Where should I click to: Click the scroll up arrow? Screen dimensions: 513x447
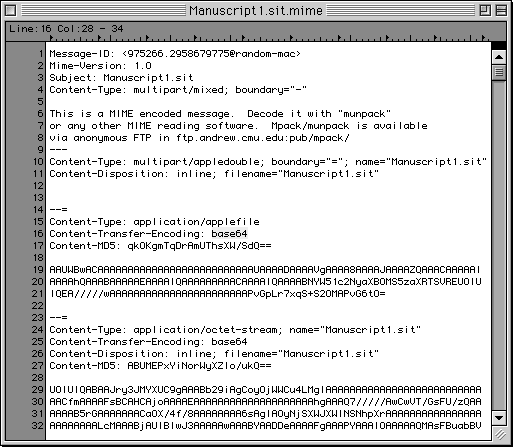499,57
